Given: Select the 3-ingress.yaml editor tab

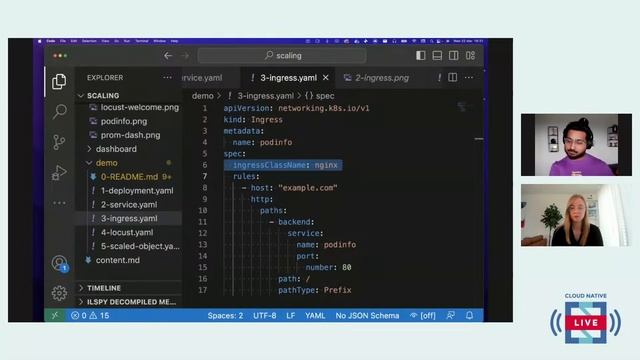Looking at the screenshot, I should [288, 78].
